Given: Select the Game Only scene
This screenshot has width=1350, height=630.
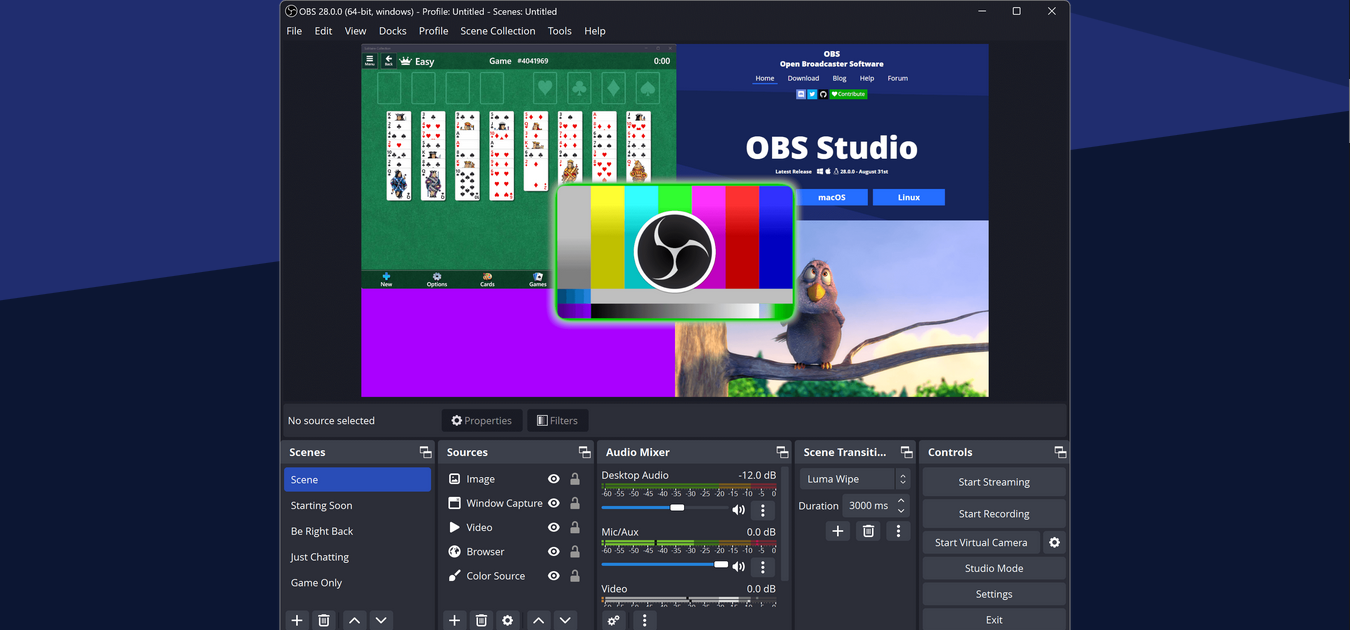Looking at the screenshot, I should [357, 583].
